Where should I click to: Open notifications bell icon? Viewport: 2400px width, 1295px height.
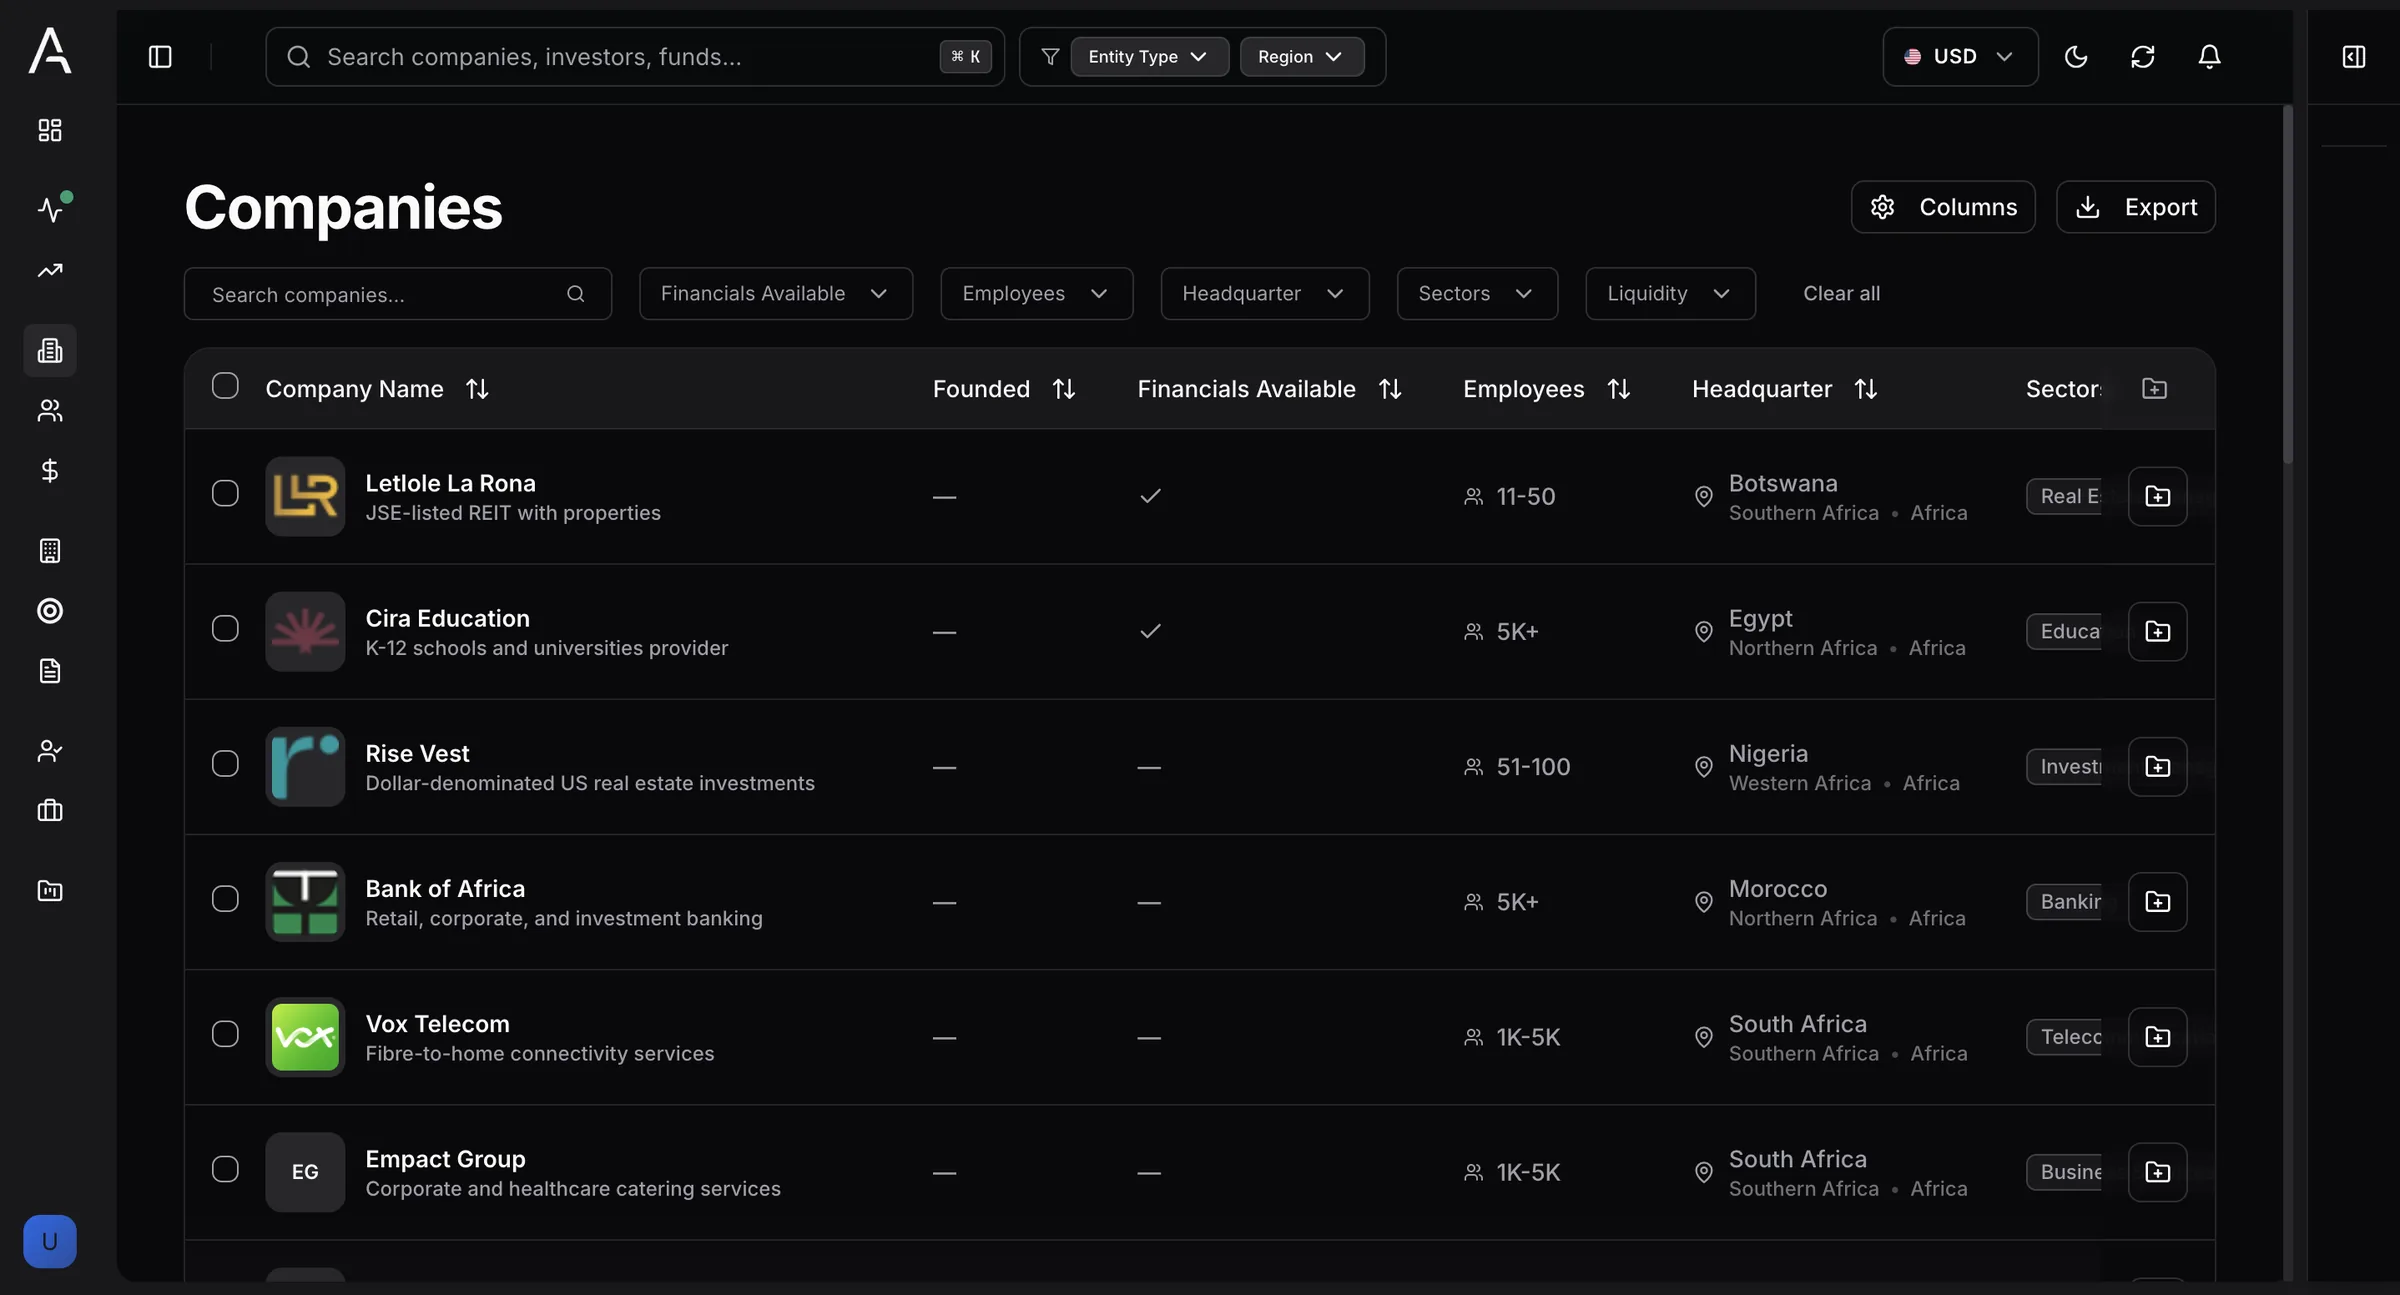[x=2209, y=57]
